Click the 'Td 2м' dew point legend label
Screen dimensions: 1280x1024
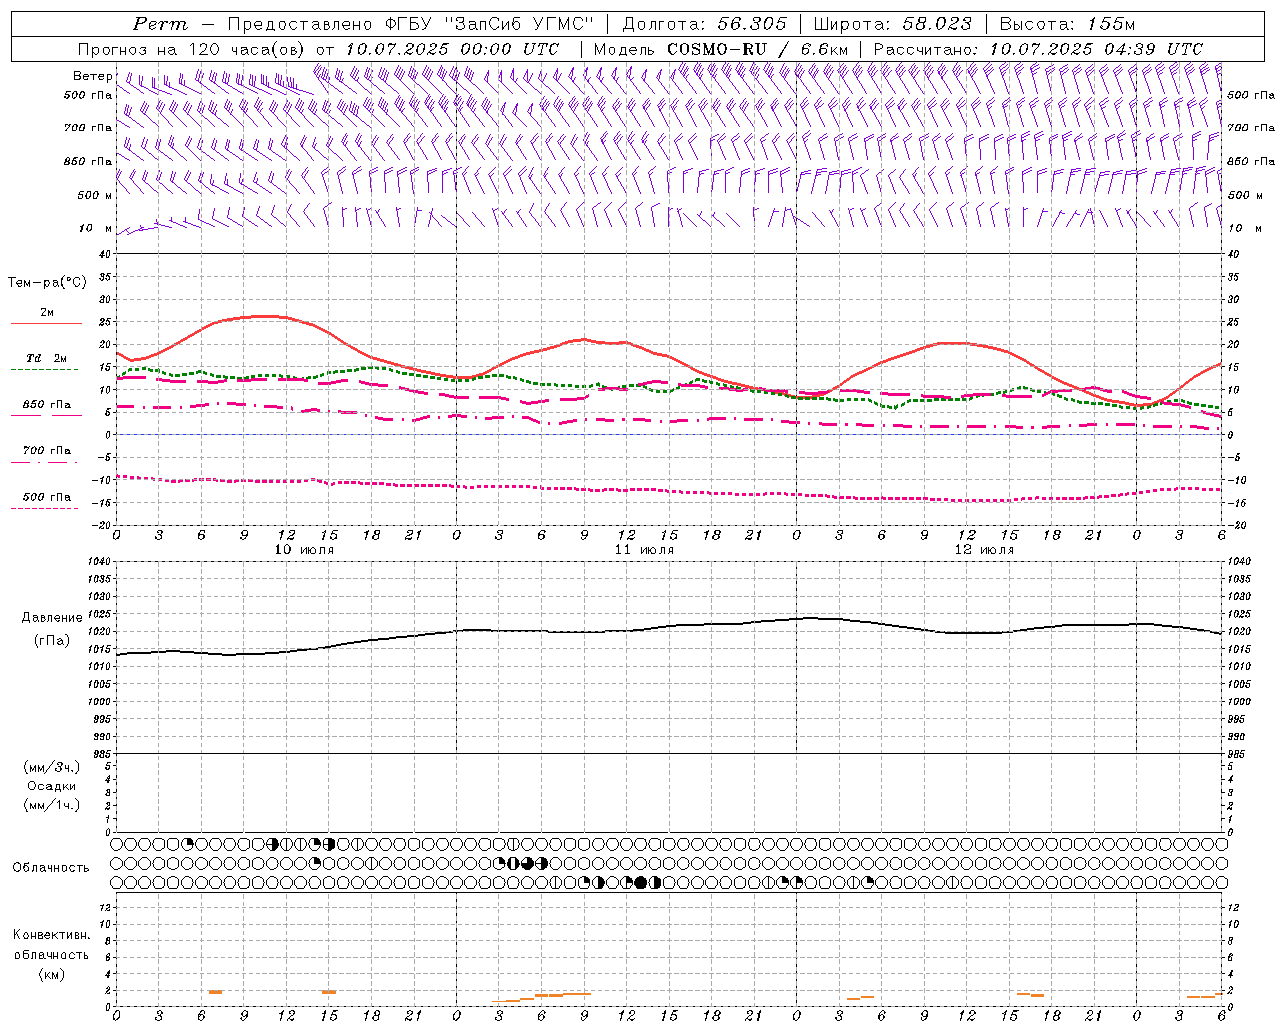coord(47,358)
